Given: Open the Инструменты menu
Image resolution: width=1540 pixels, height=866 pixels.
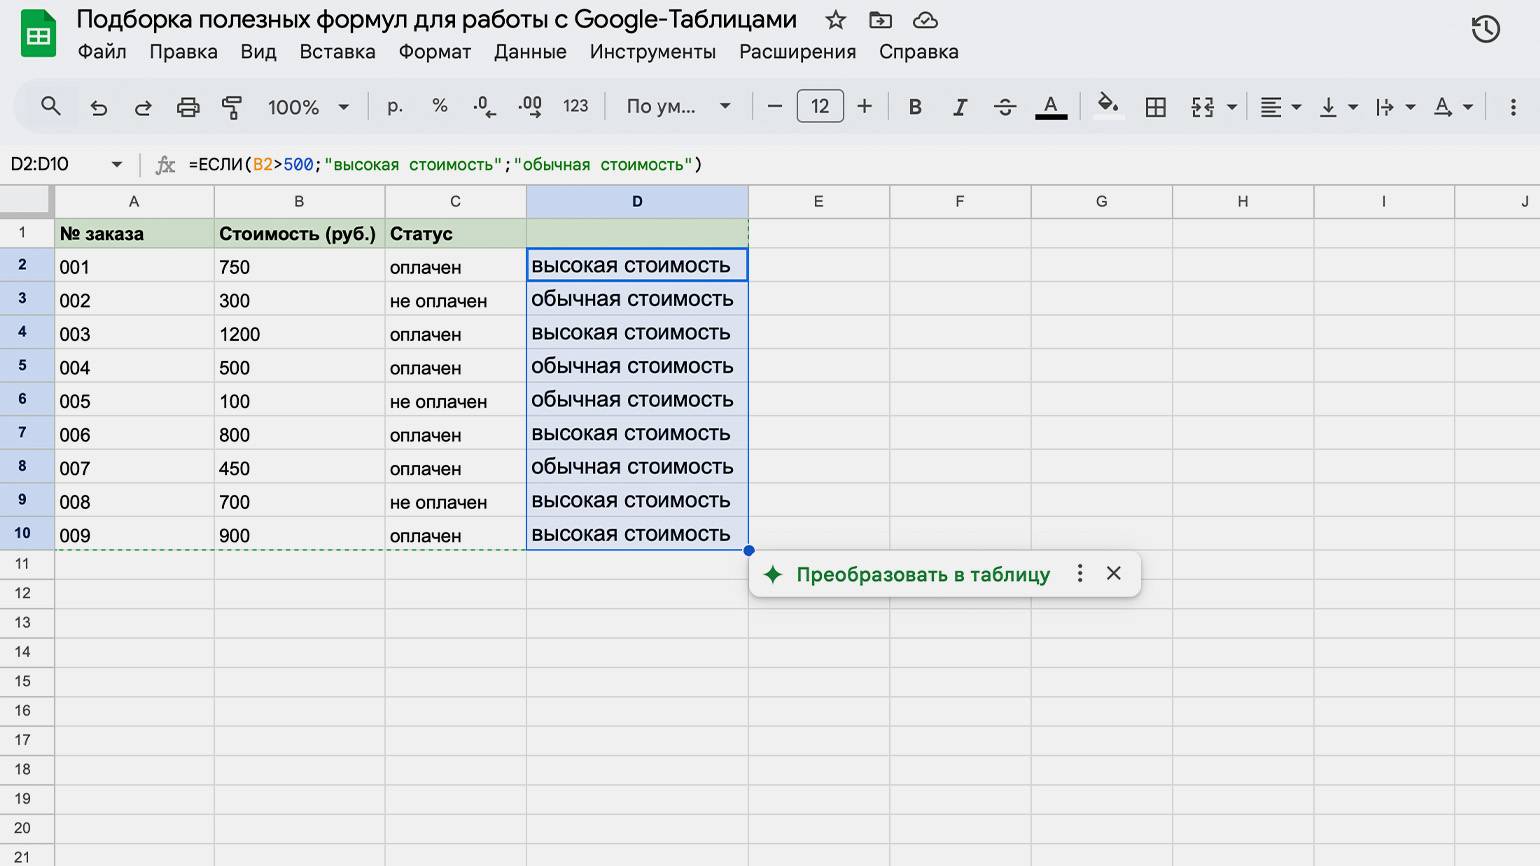Looking at the screenshot, I should (x=652, y=52).
